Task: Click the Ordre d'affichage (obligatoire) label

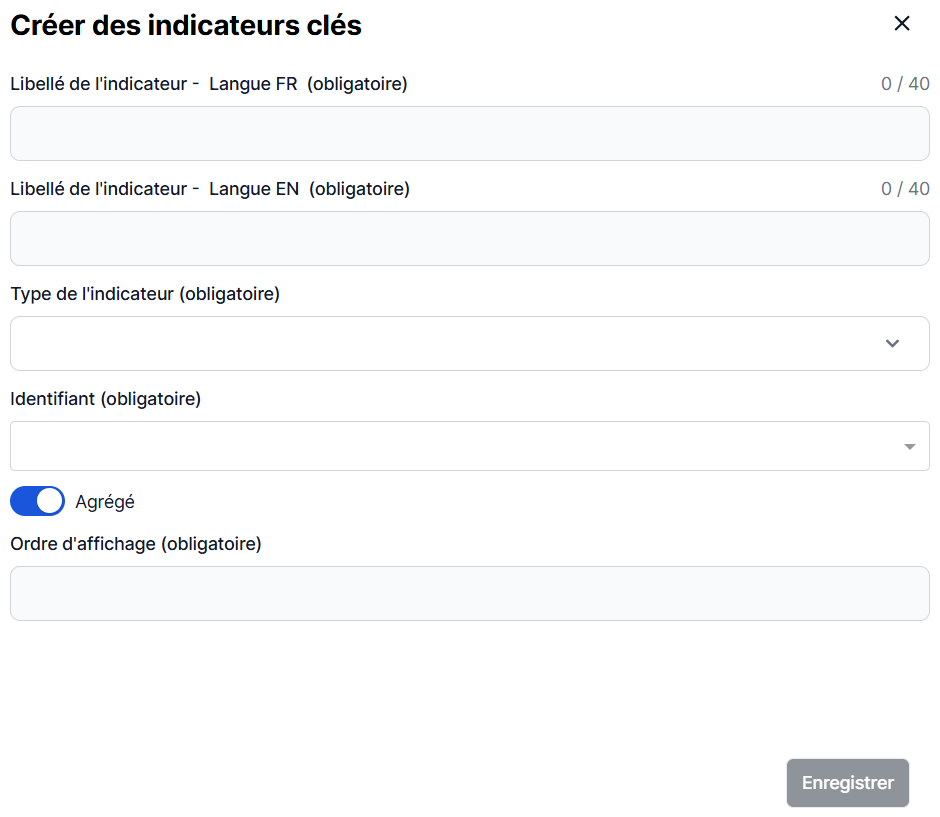Action: [x=135, y=544]
